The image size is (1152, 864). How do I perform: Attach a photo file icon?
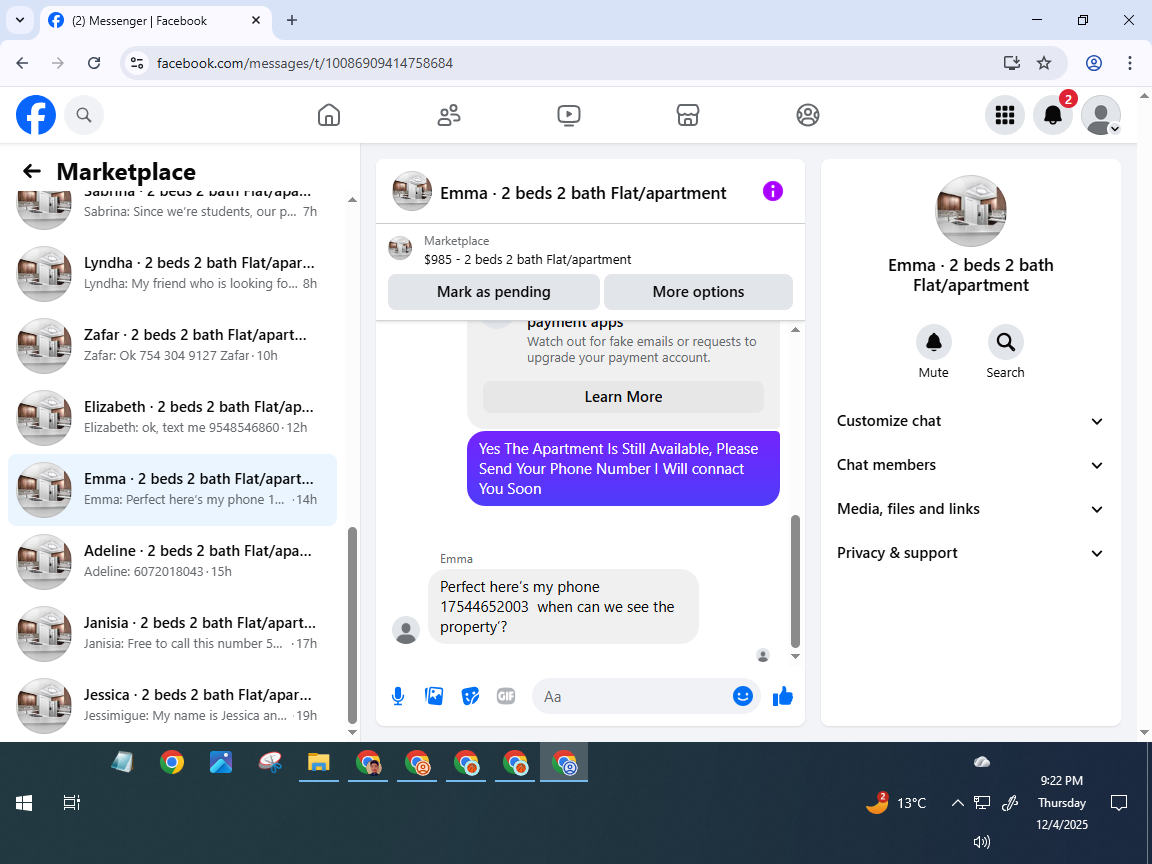coord(434,696)
